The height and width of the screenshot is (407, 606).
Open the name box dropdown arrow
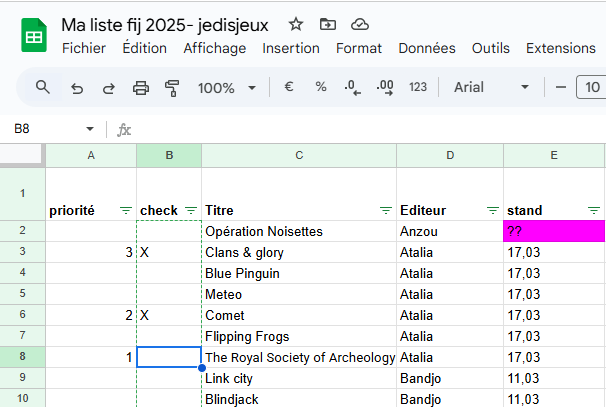(90, 129)
